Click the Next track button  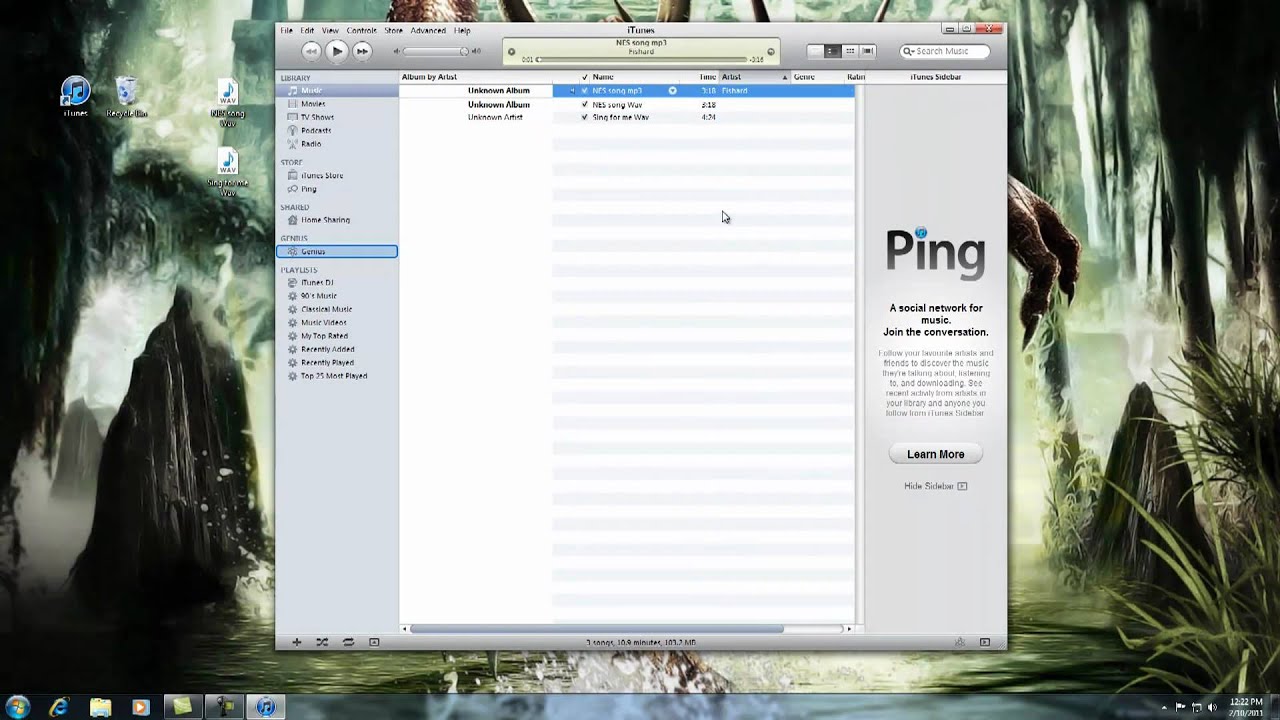363,51
